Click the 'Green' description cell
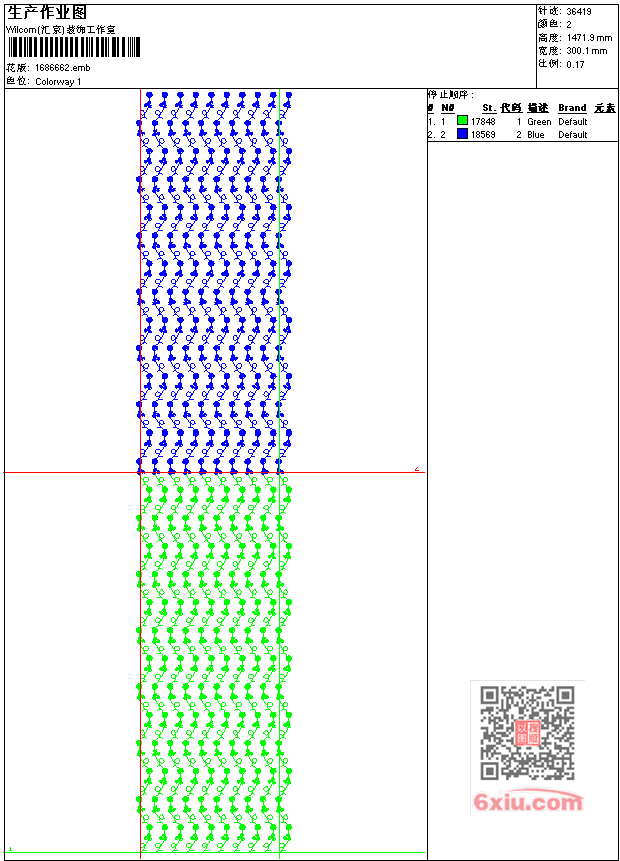This screenshot has width=620, height=861. tap(539, 121)
